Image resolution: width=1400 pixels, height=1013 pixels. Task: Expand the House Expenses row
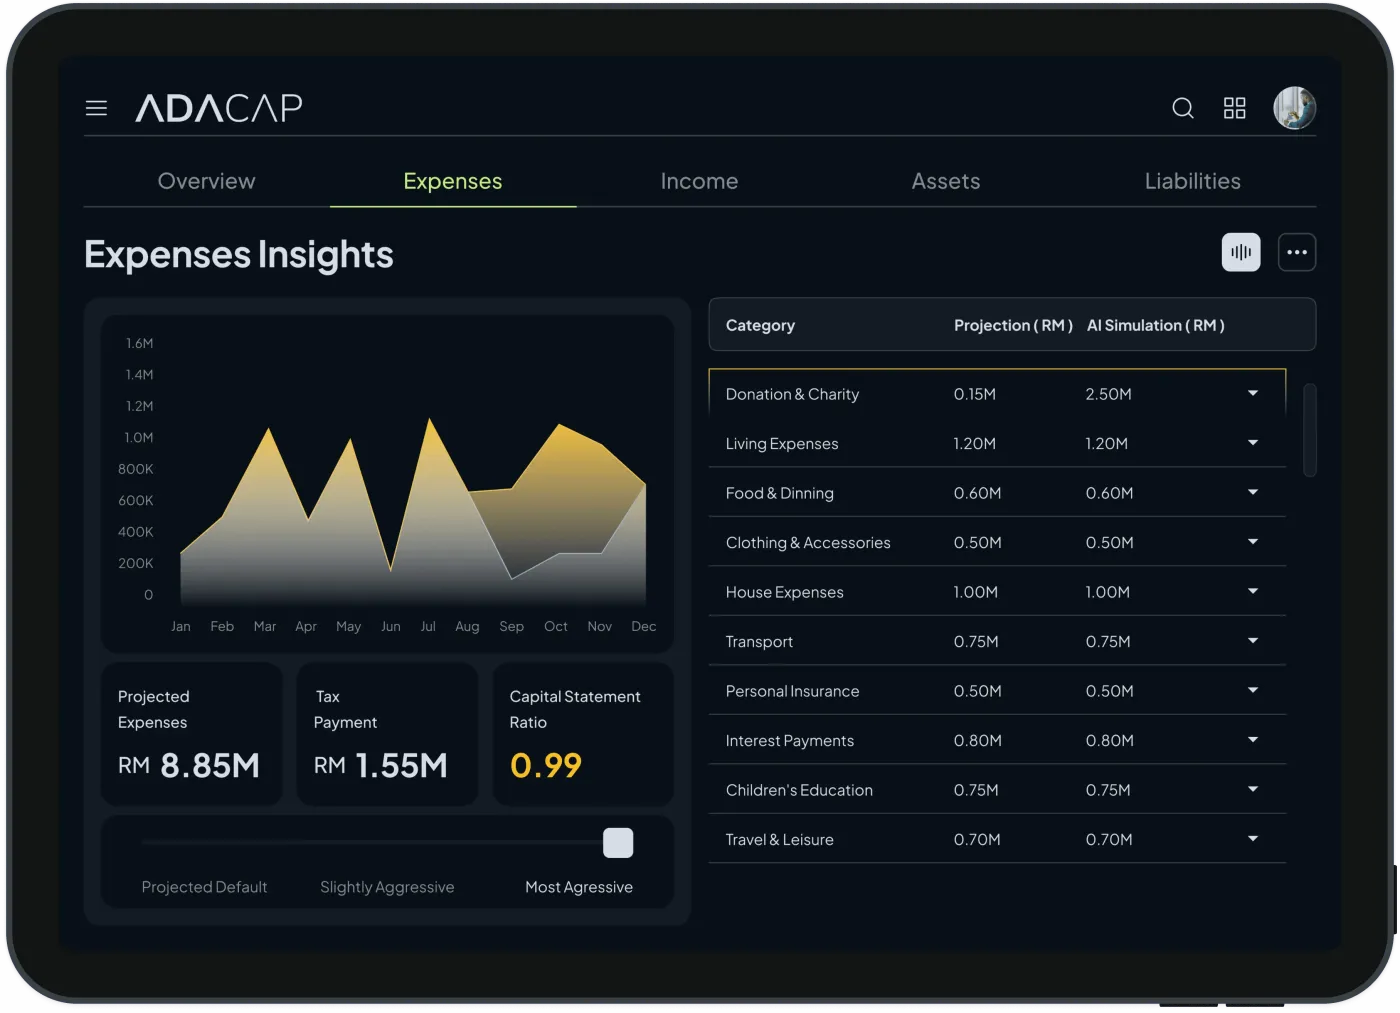coord(1253,591)
